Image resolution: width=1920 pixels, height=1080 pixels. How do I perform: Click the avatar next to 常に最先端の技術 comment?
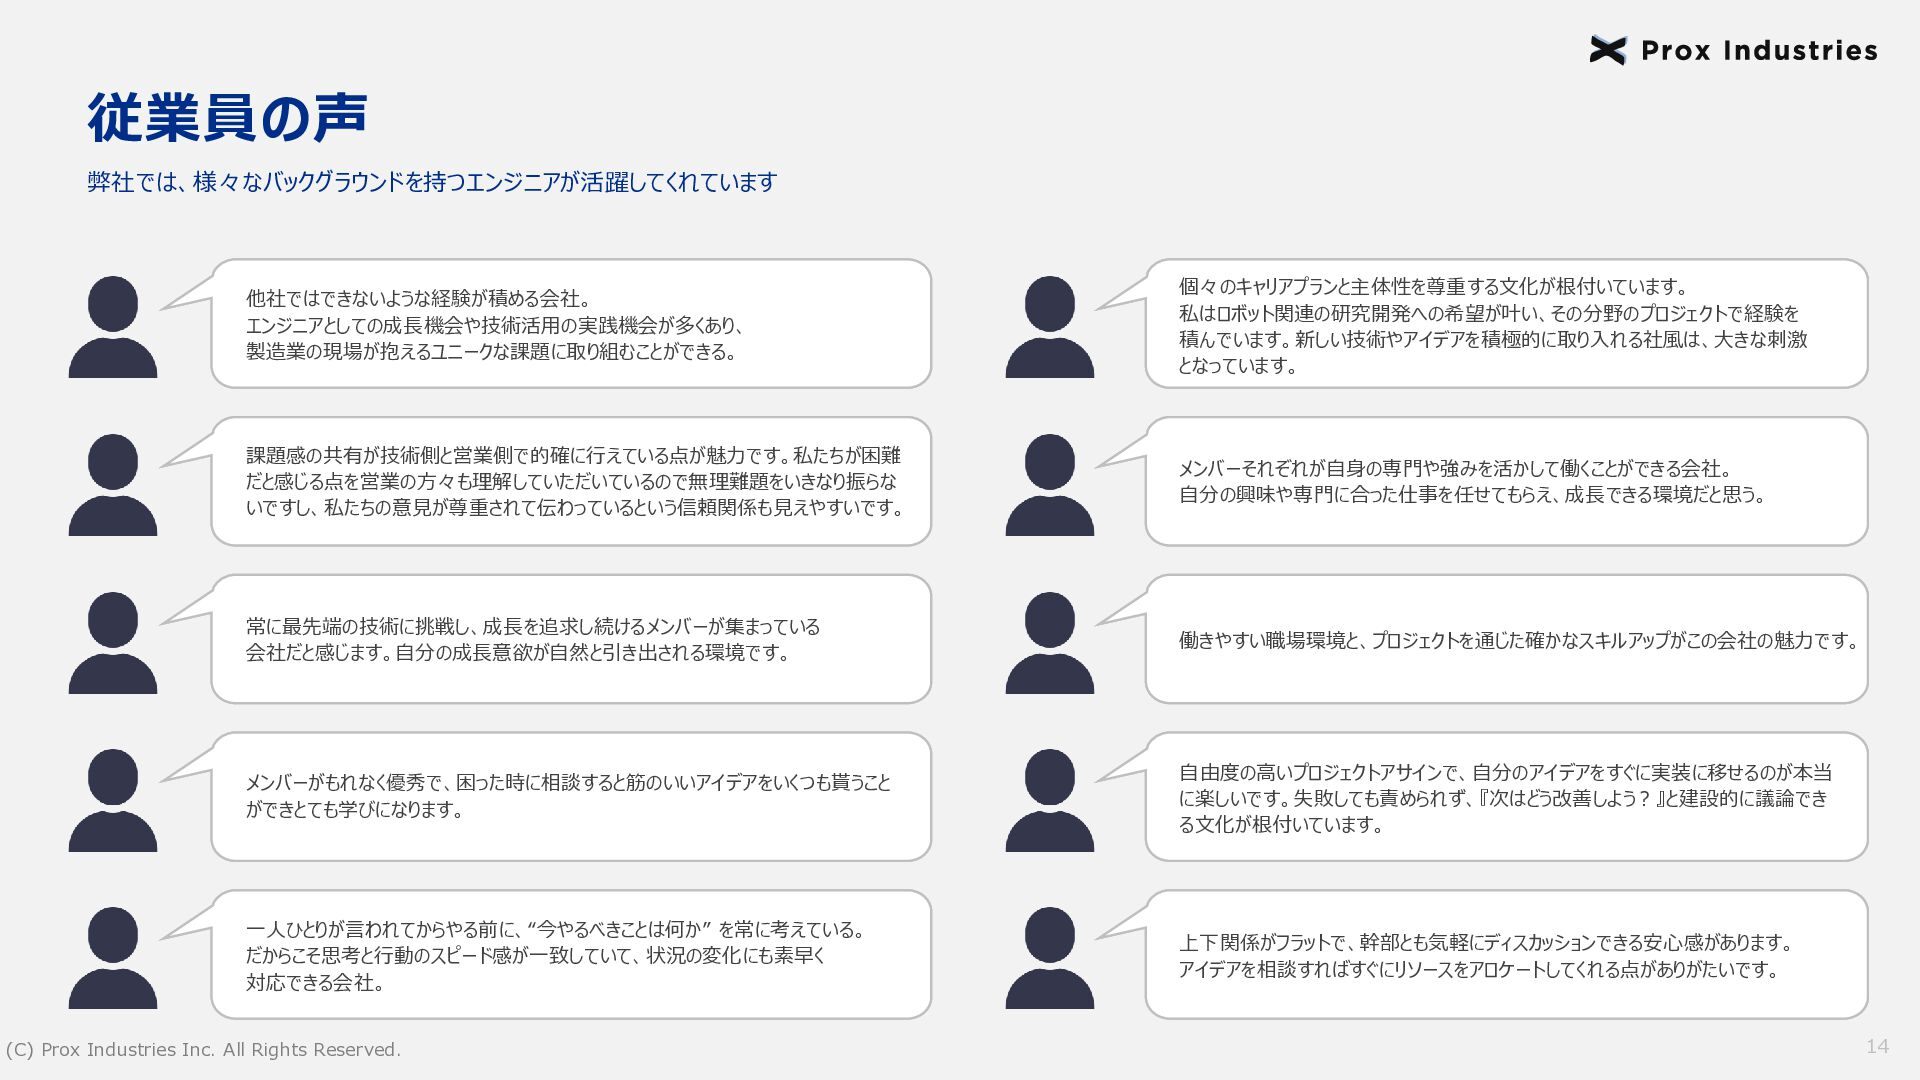113,643
